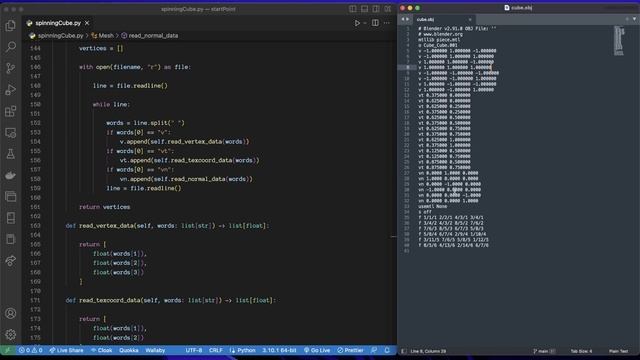Click the remote window indicator in status bar

point(7,350)
